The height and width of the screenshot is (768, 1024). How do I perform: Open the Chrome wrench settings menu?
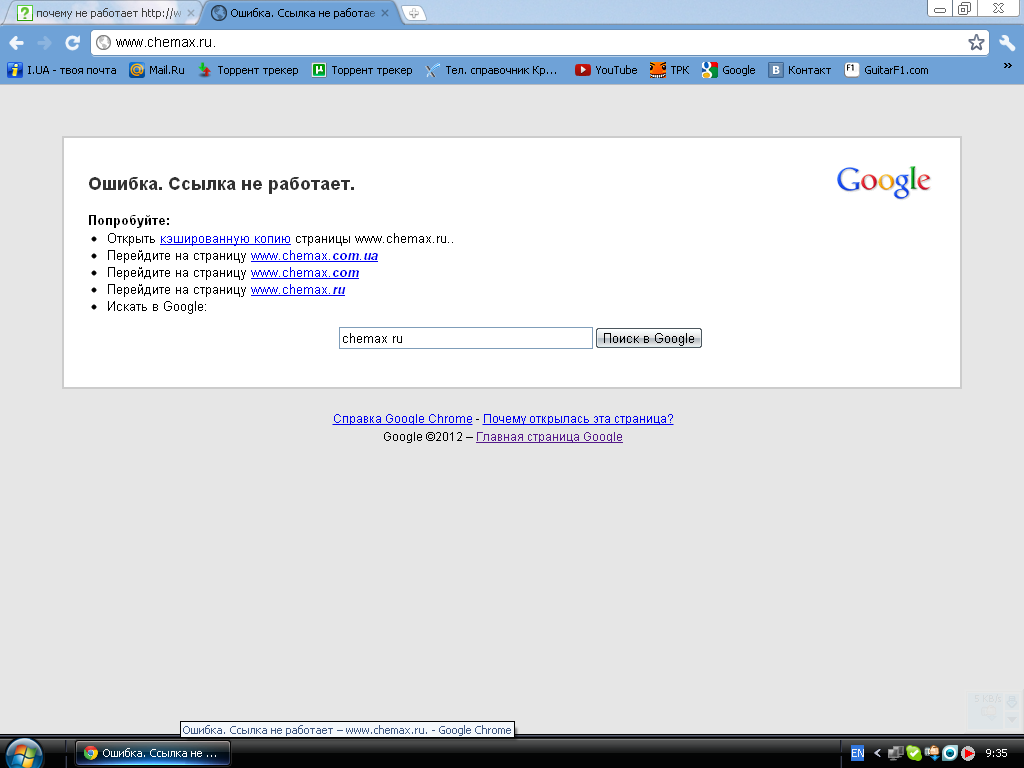(1007, 43)
